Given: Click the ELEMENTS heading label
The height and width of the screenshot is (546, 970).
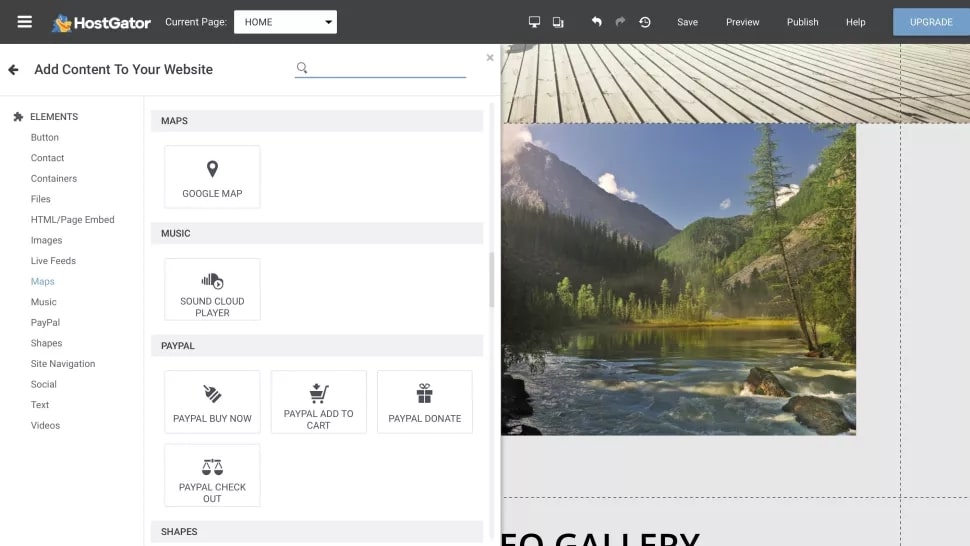Looking at the screenshot, I should click(x=54, y=116).
